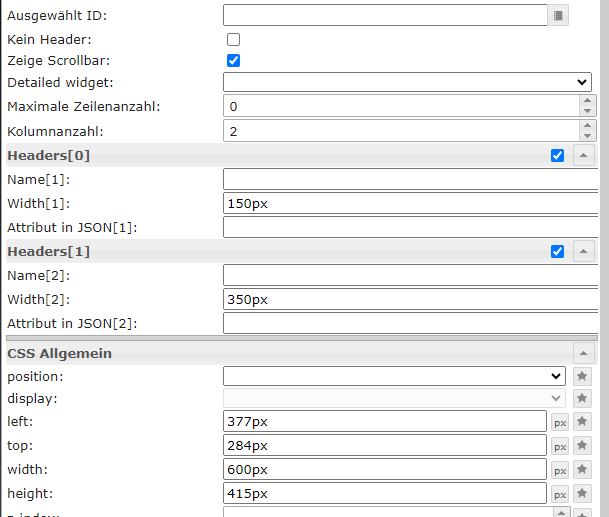
Task: Enable the Kein Header checkbox
Action: (x=234, y=40)
